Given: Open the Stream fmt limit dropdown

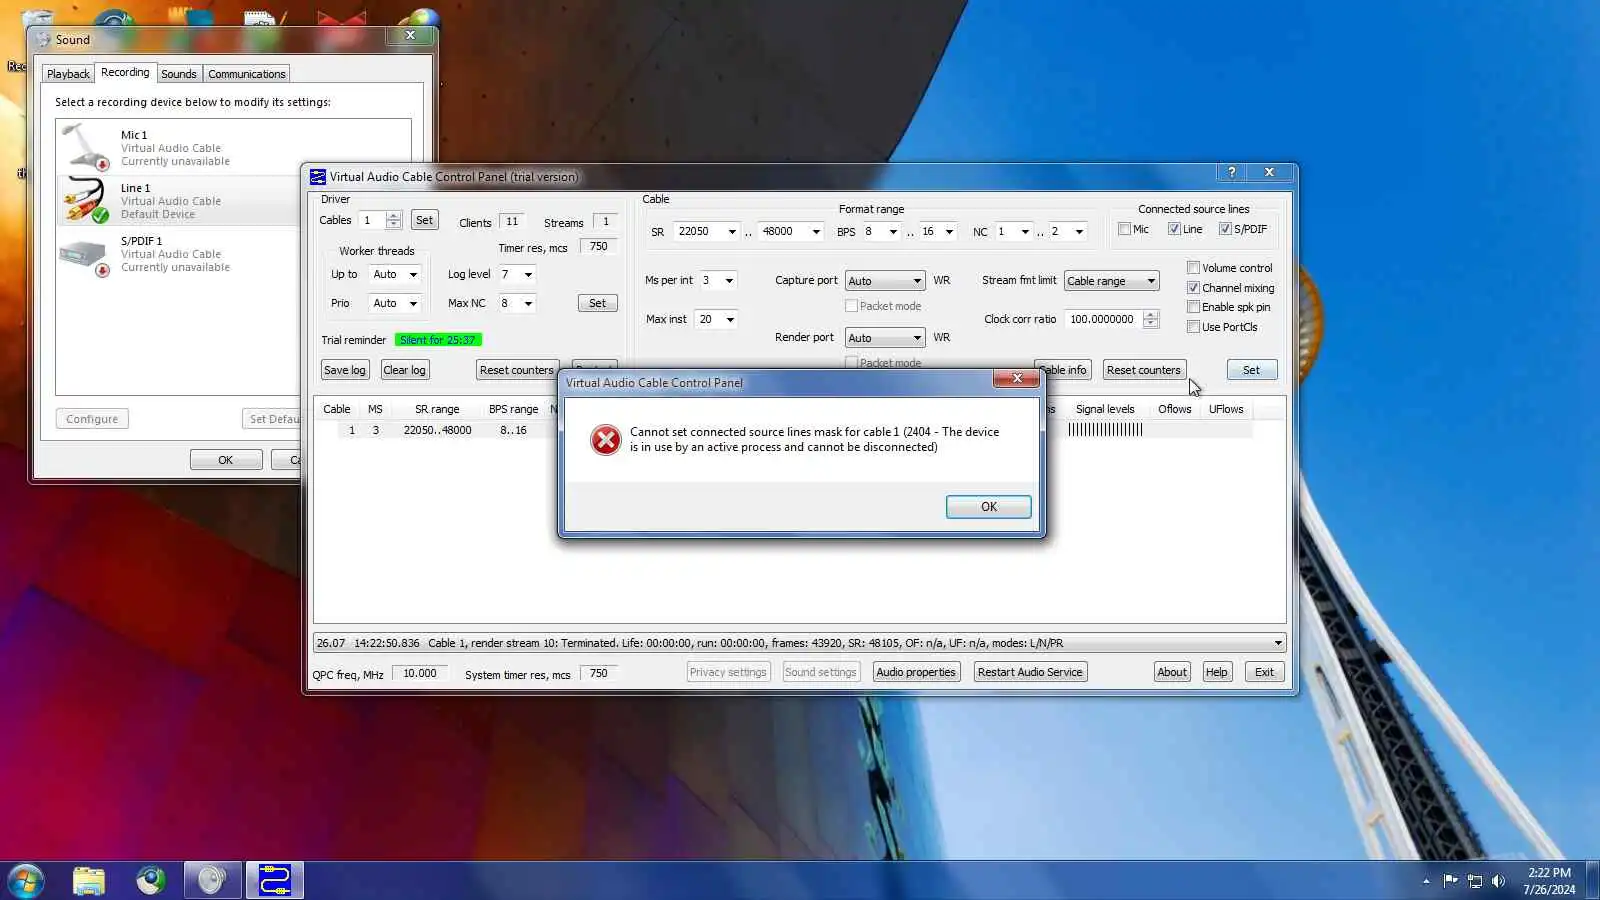Looking at the screenshot, I should point(1112,281).
